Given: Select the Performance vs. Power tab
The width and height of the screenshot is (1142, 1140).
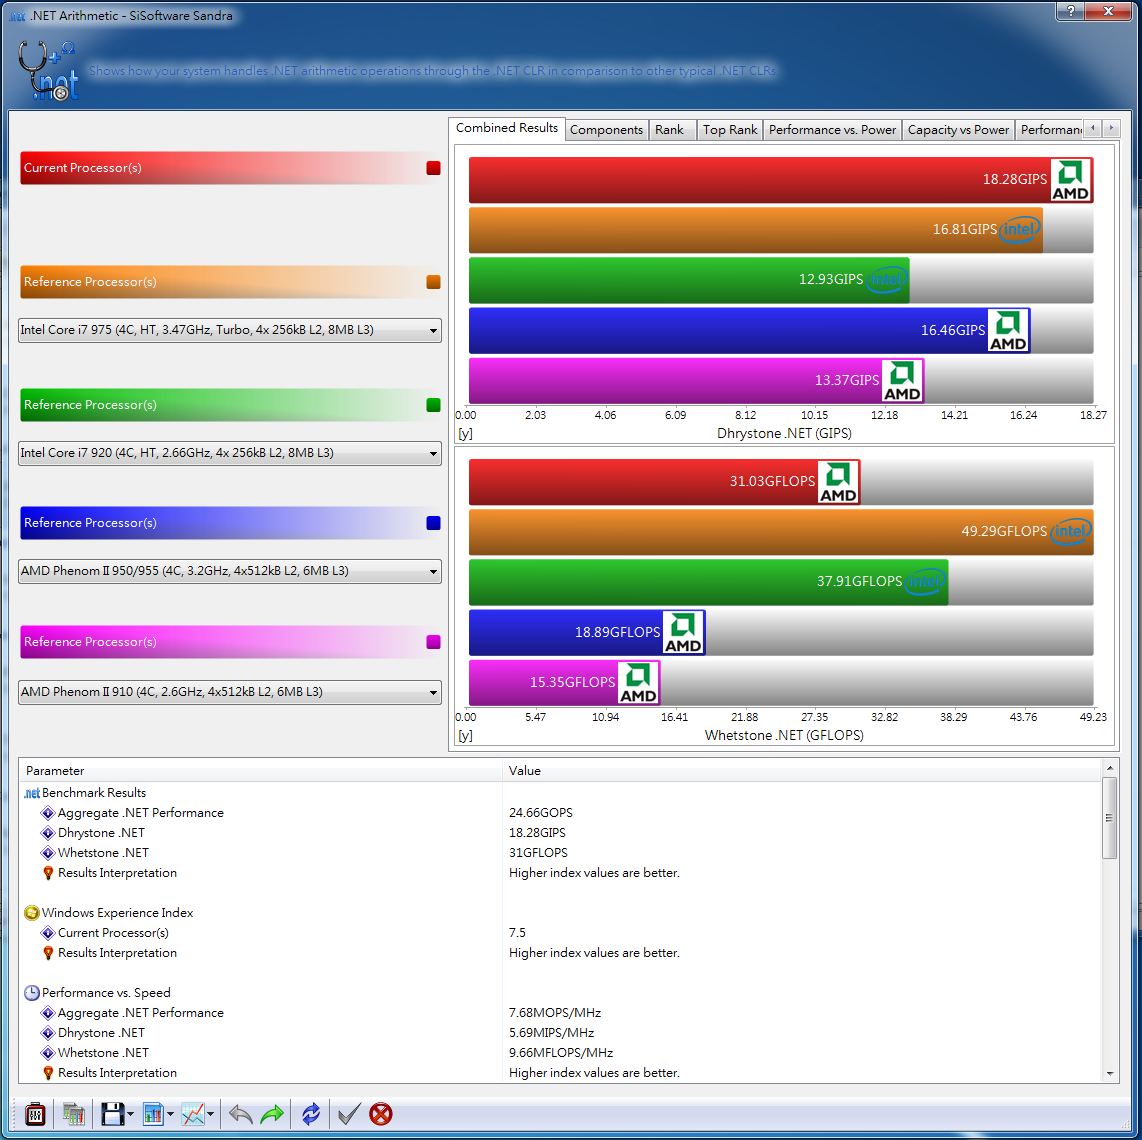Looking at the screenshot, I should [832, 130].
